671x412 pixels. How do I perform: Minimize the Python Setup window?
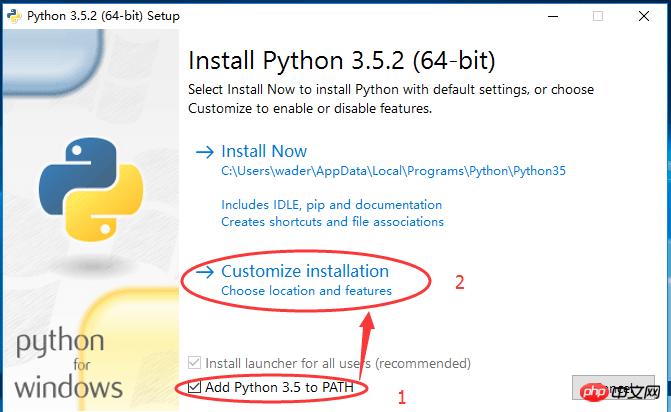tap(553, 16)
